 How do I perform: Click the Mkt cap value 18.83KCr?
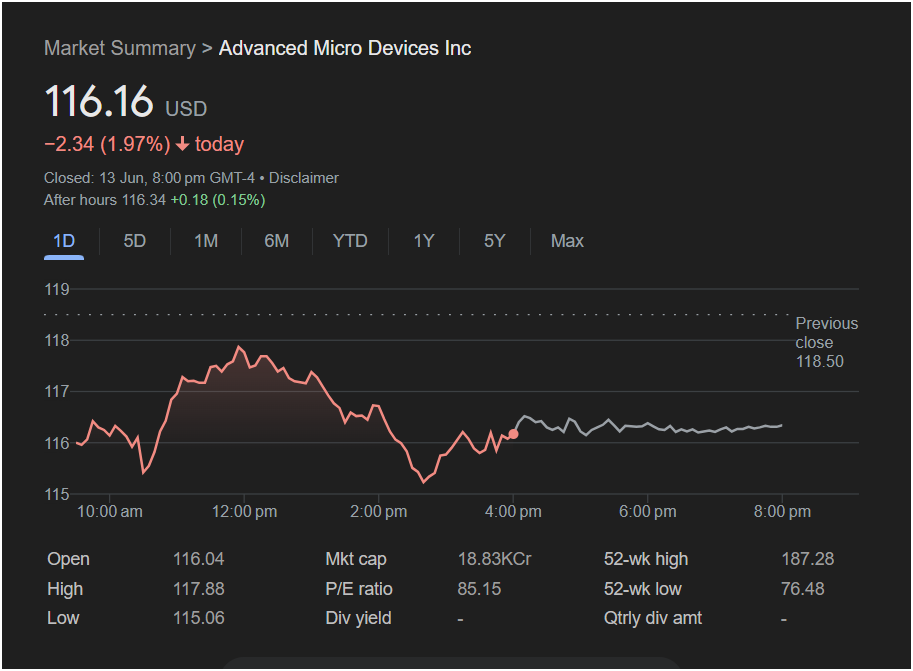coord(494,559)
